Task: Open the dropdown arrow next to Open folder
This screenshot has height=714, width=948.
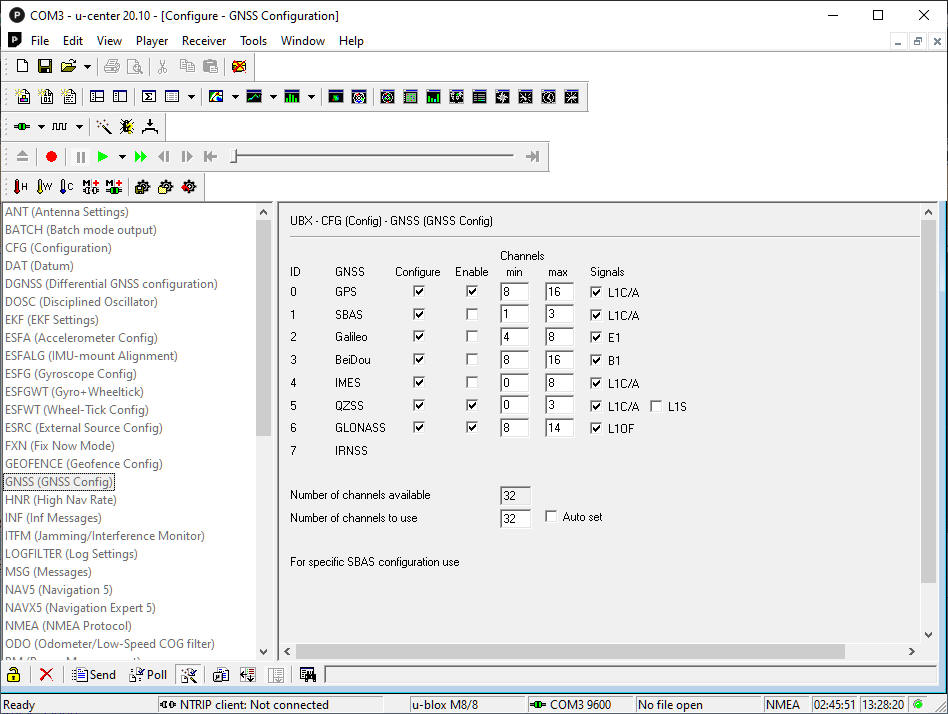Action: click(x=87, y=67)
